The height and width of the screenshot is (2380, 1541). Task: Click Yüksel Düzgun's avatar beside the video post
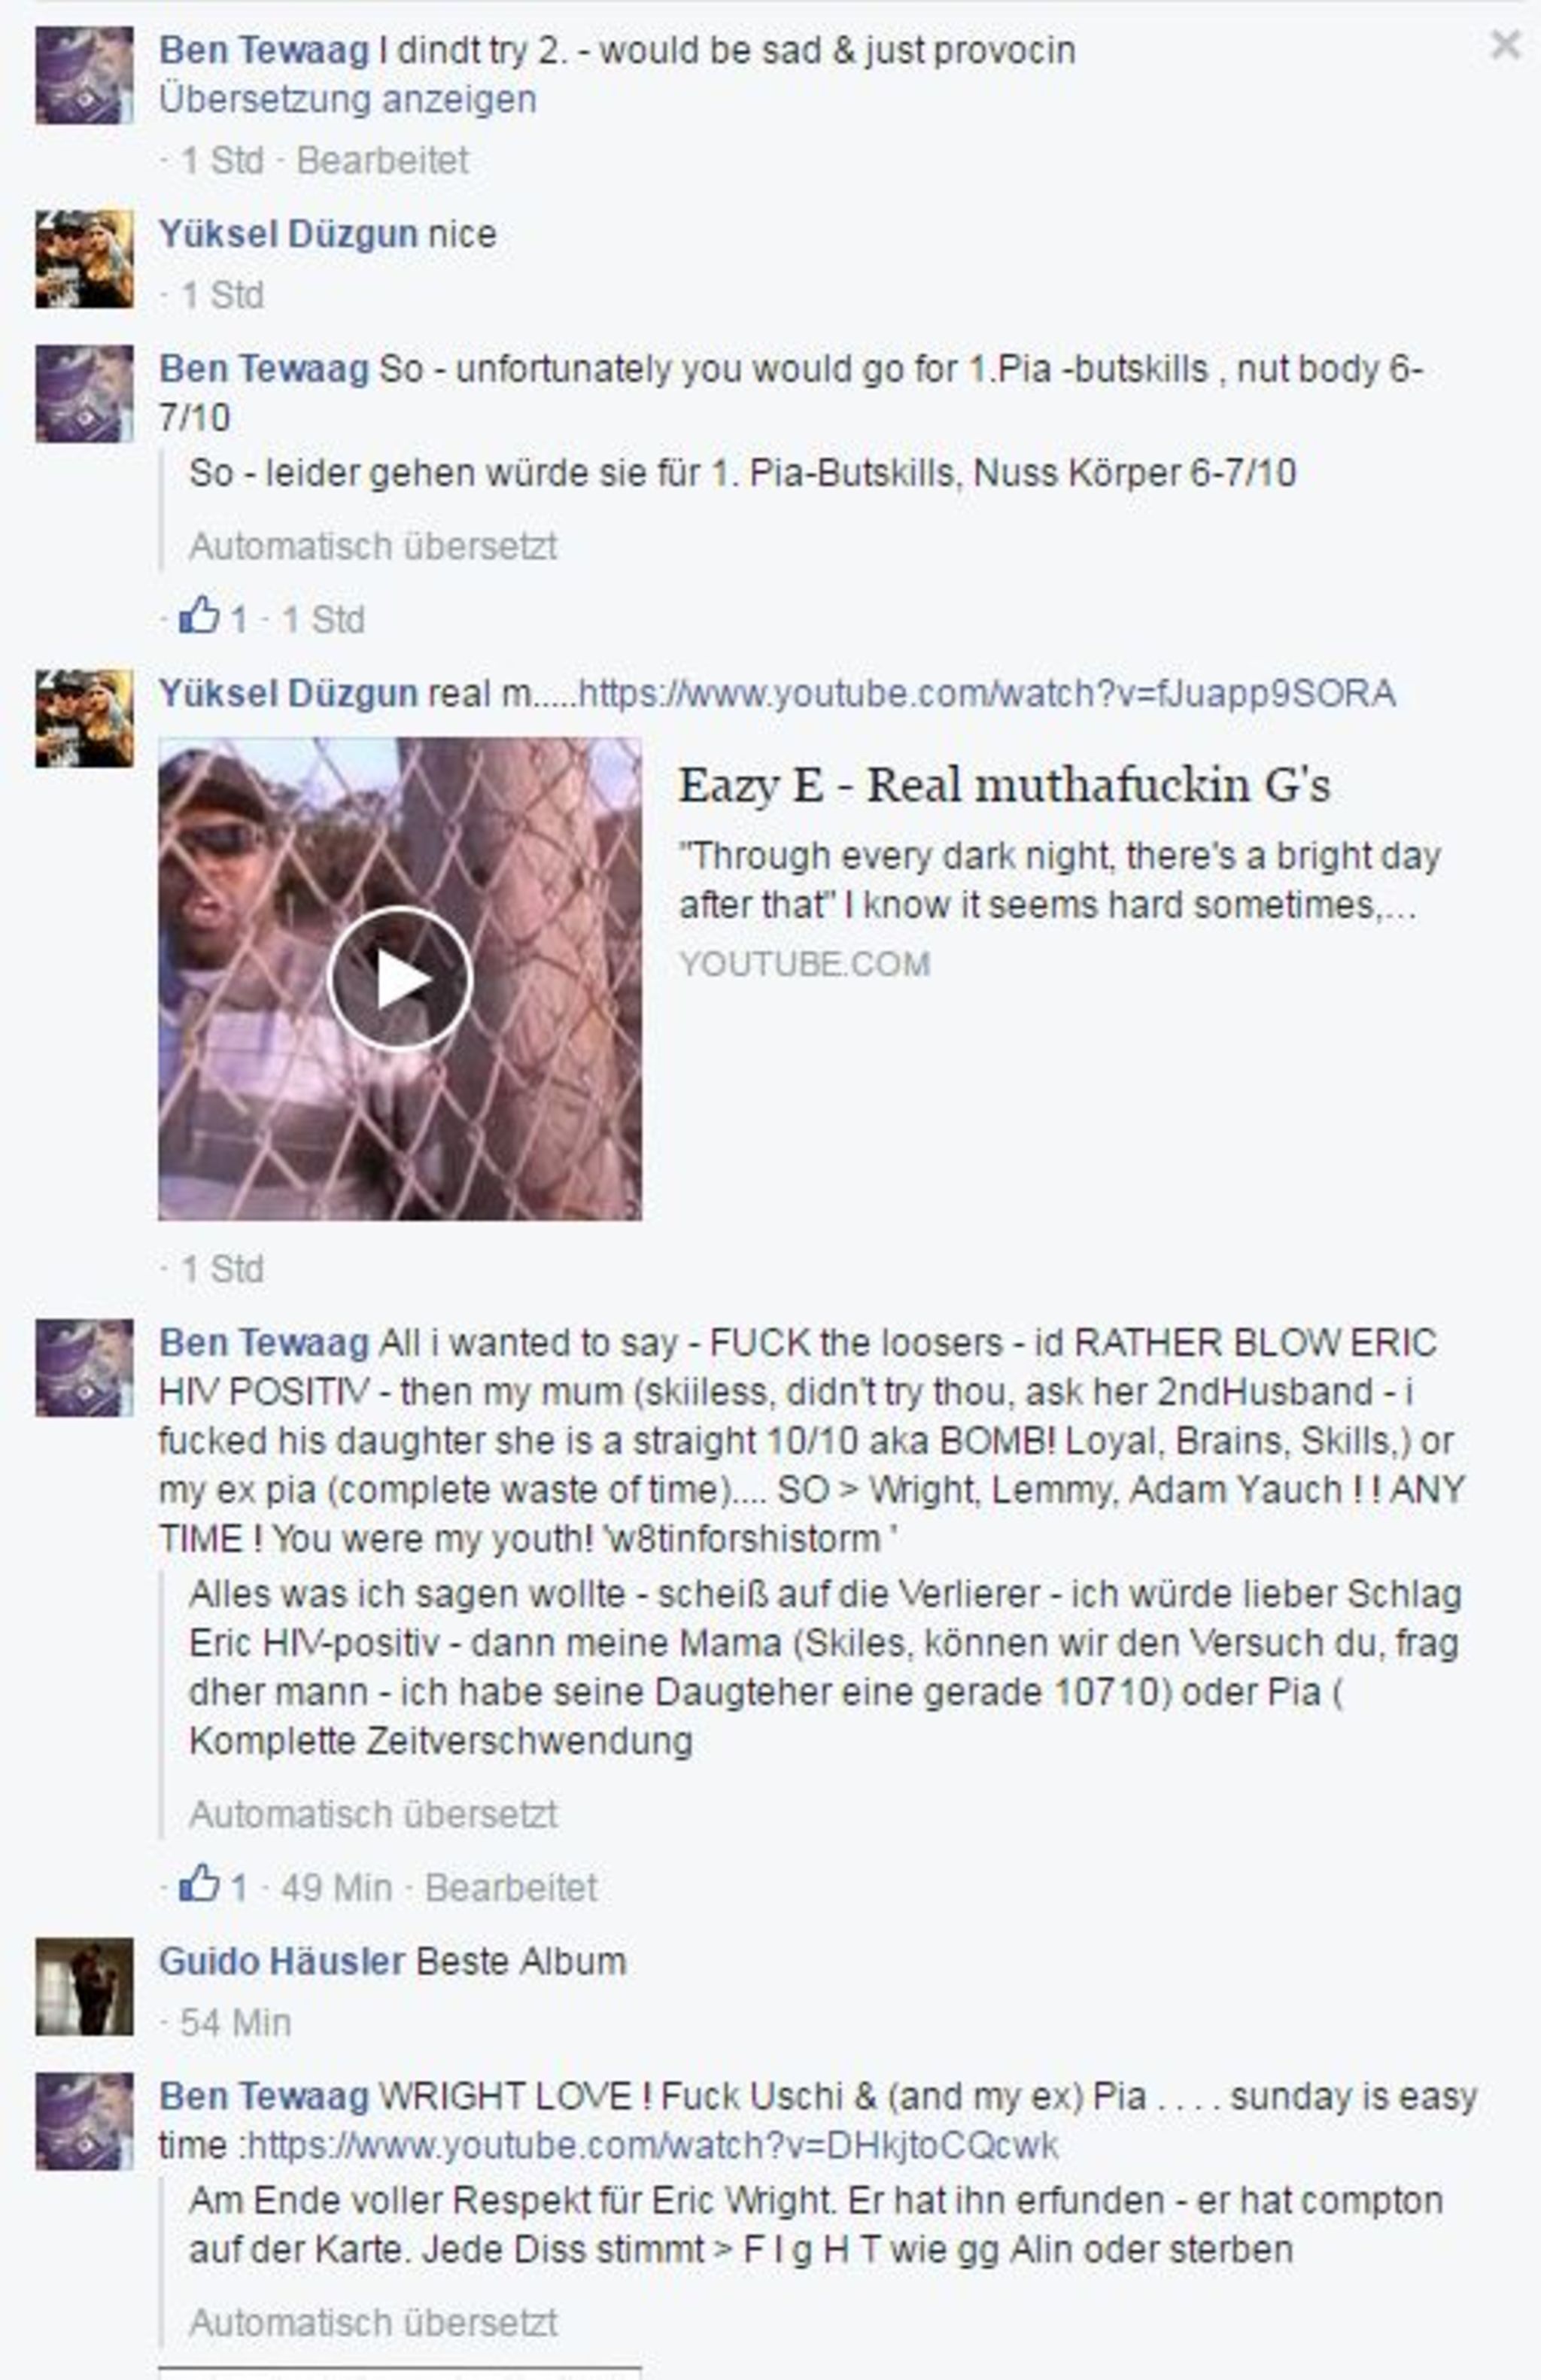[x=84, y=718]
